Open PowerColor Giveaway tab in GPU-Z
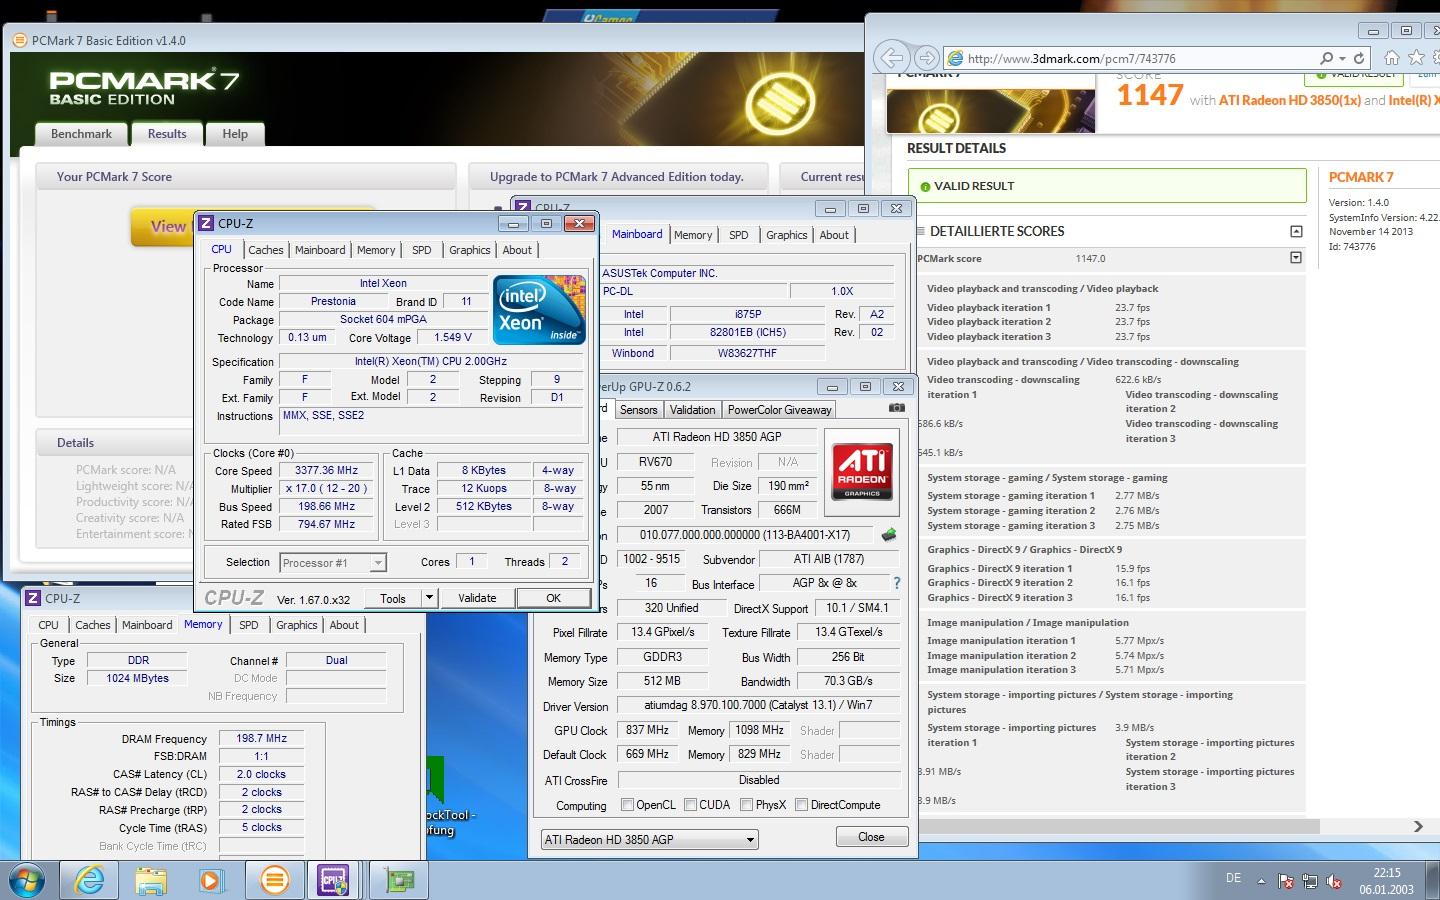 pyautogui.click(x=779, y=410)
